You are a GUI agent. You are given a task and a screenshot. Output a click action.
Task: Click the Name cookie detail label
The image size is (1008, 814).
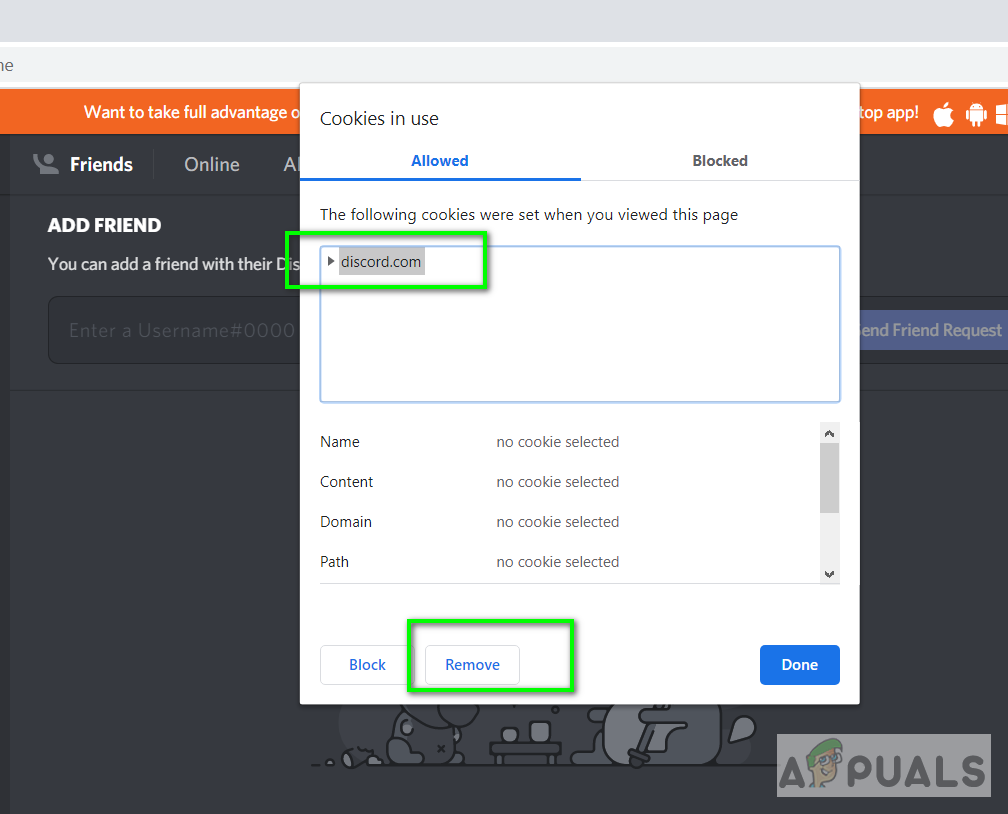coord(340,442)
